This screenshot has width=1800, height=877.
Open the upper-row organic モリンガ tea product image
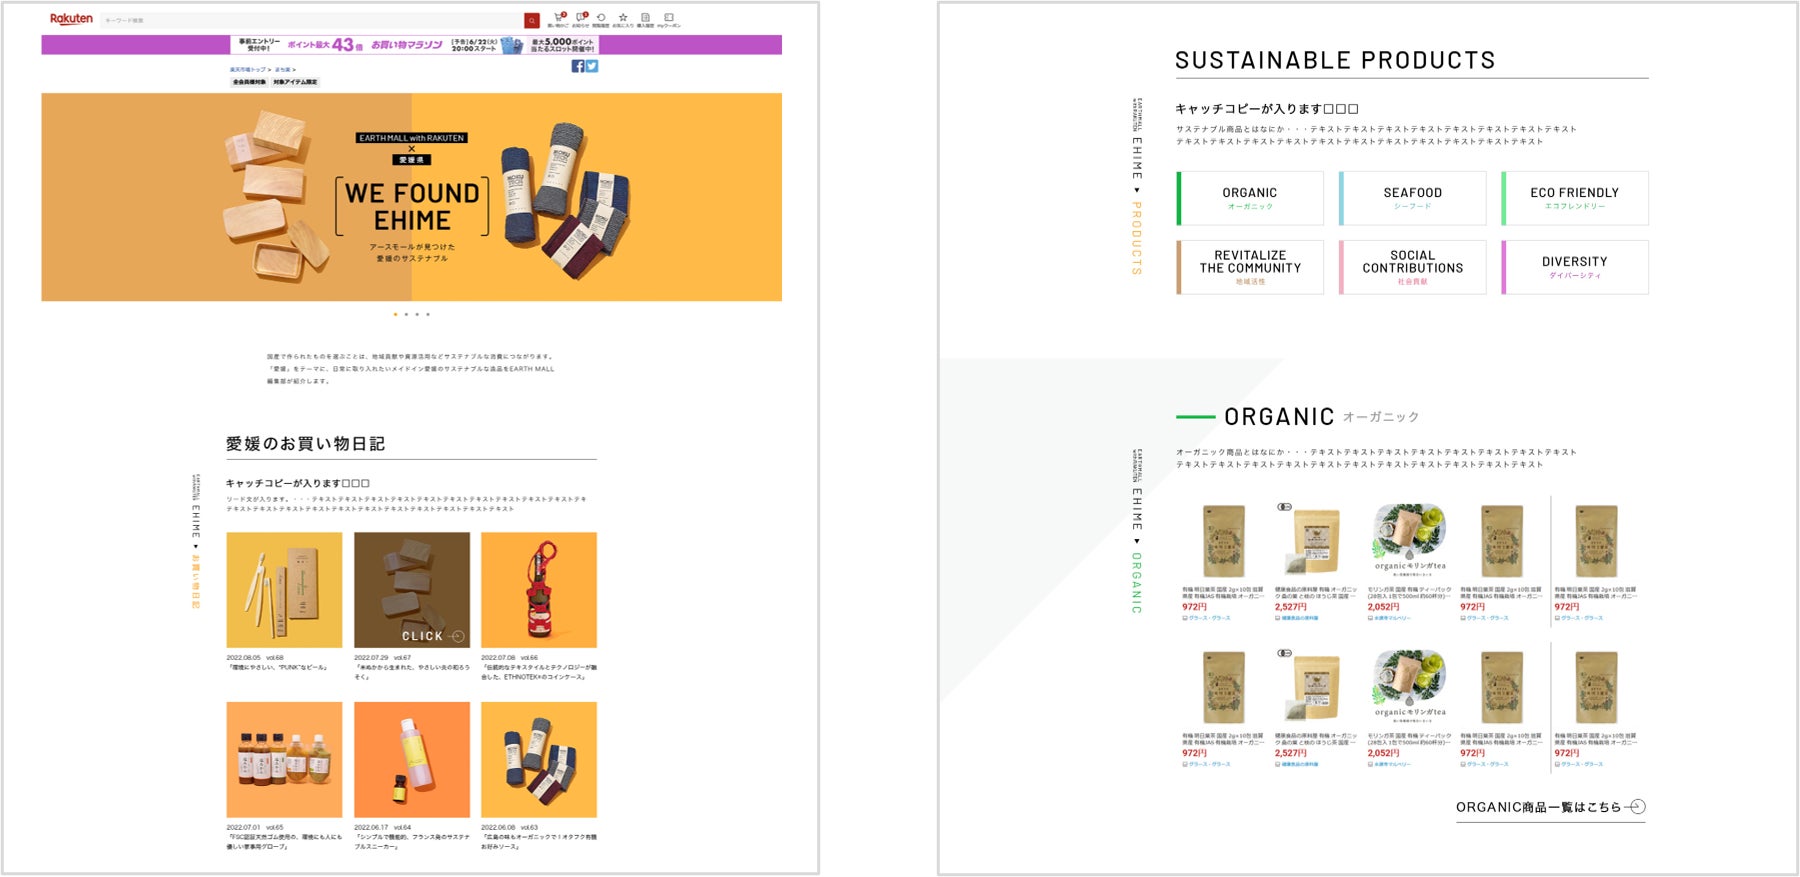point(1409,541)
